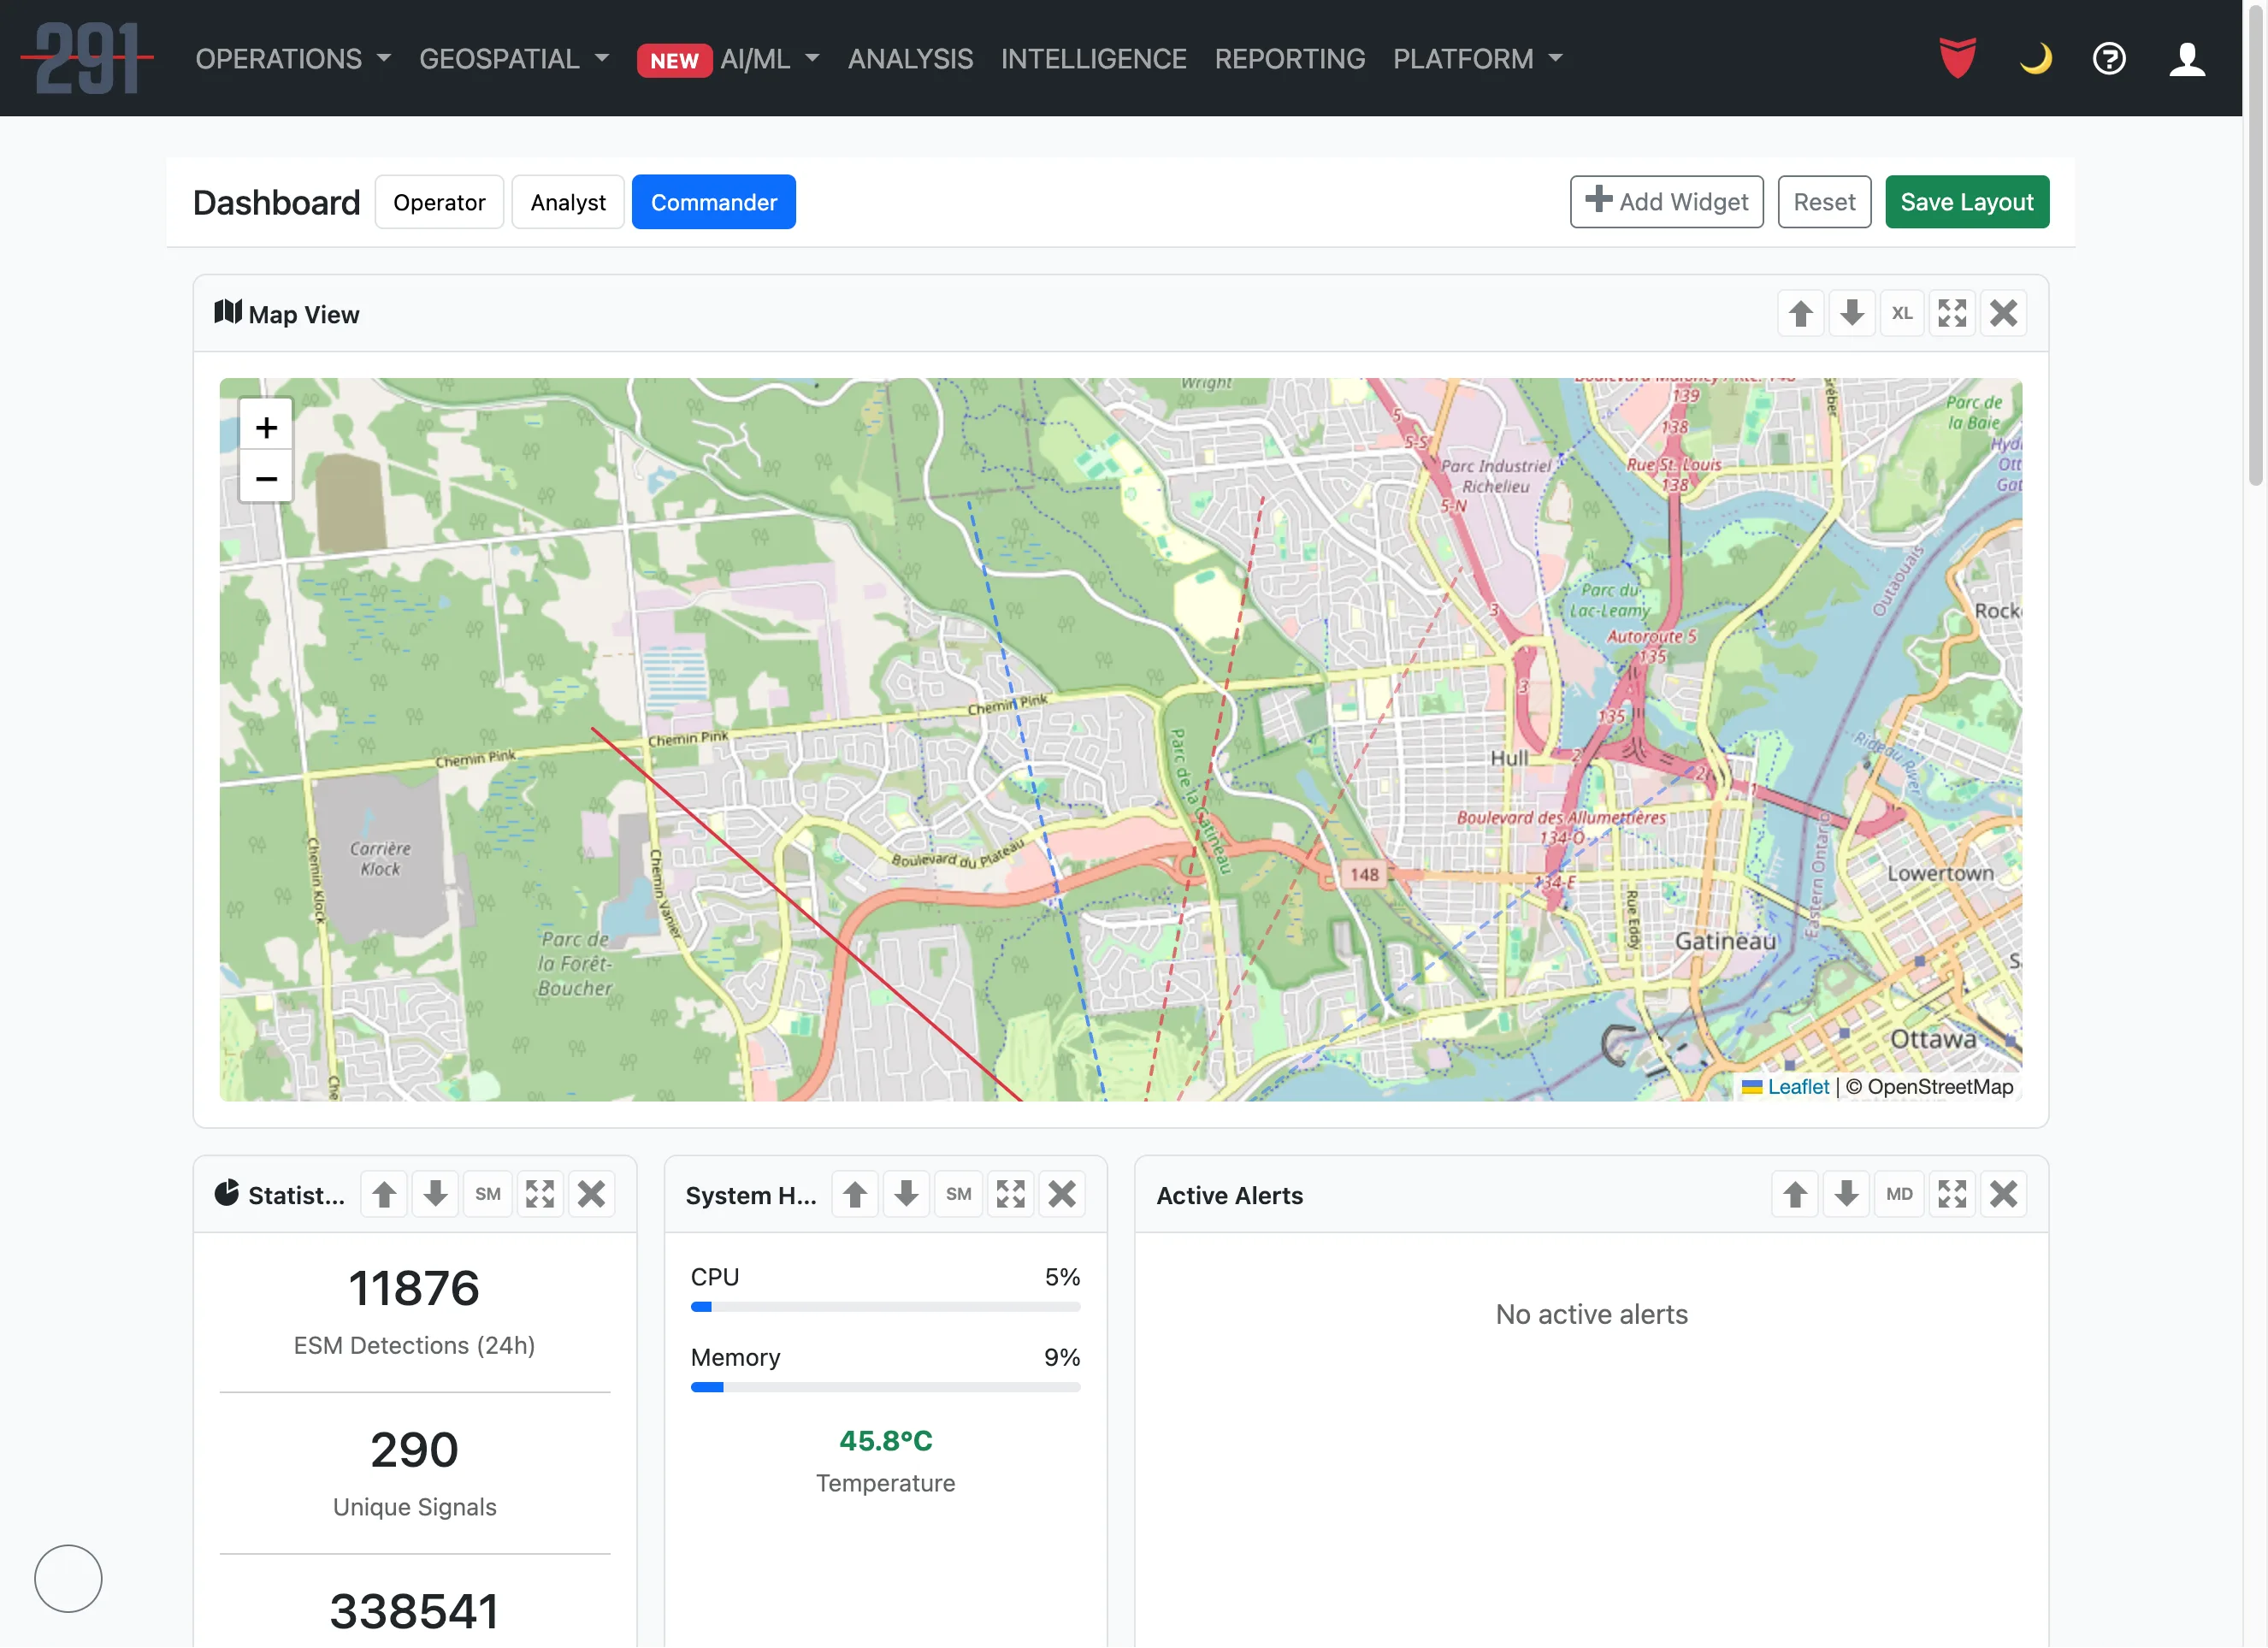Screen dimensions: 2268x1648
Task: Zoom in on the map with plus control
Action: point(265,426)
